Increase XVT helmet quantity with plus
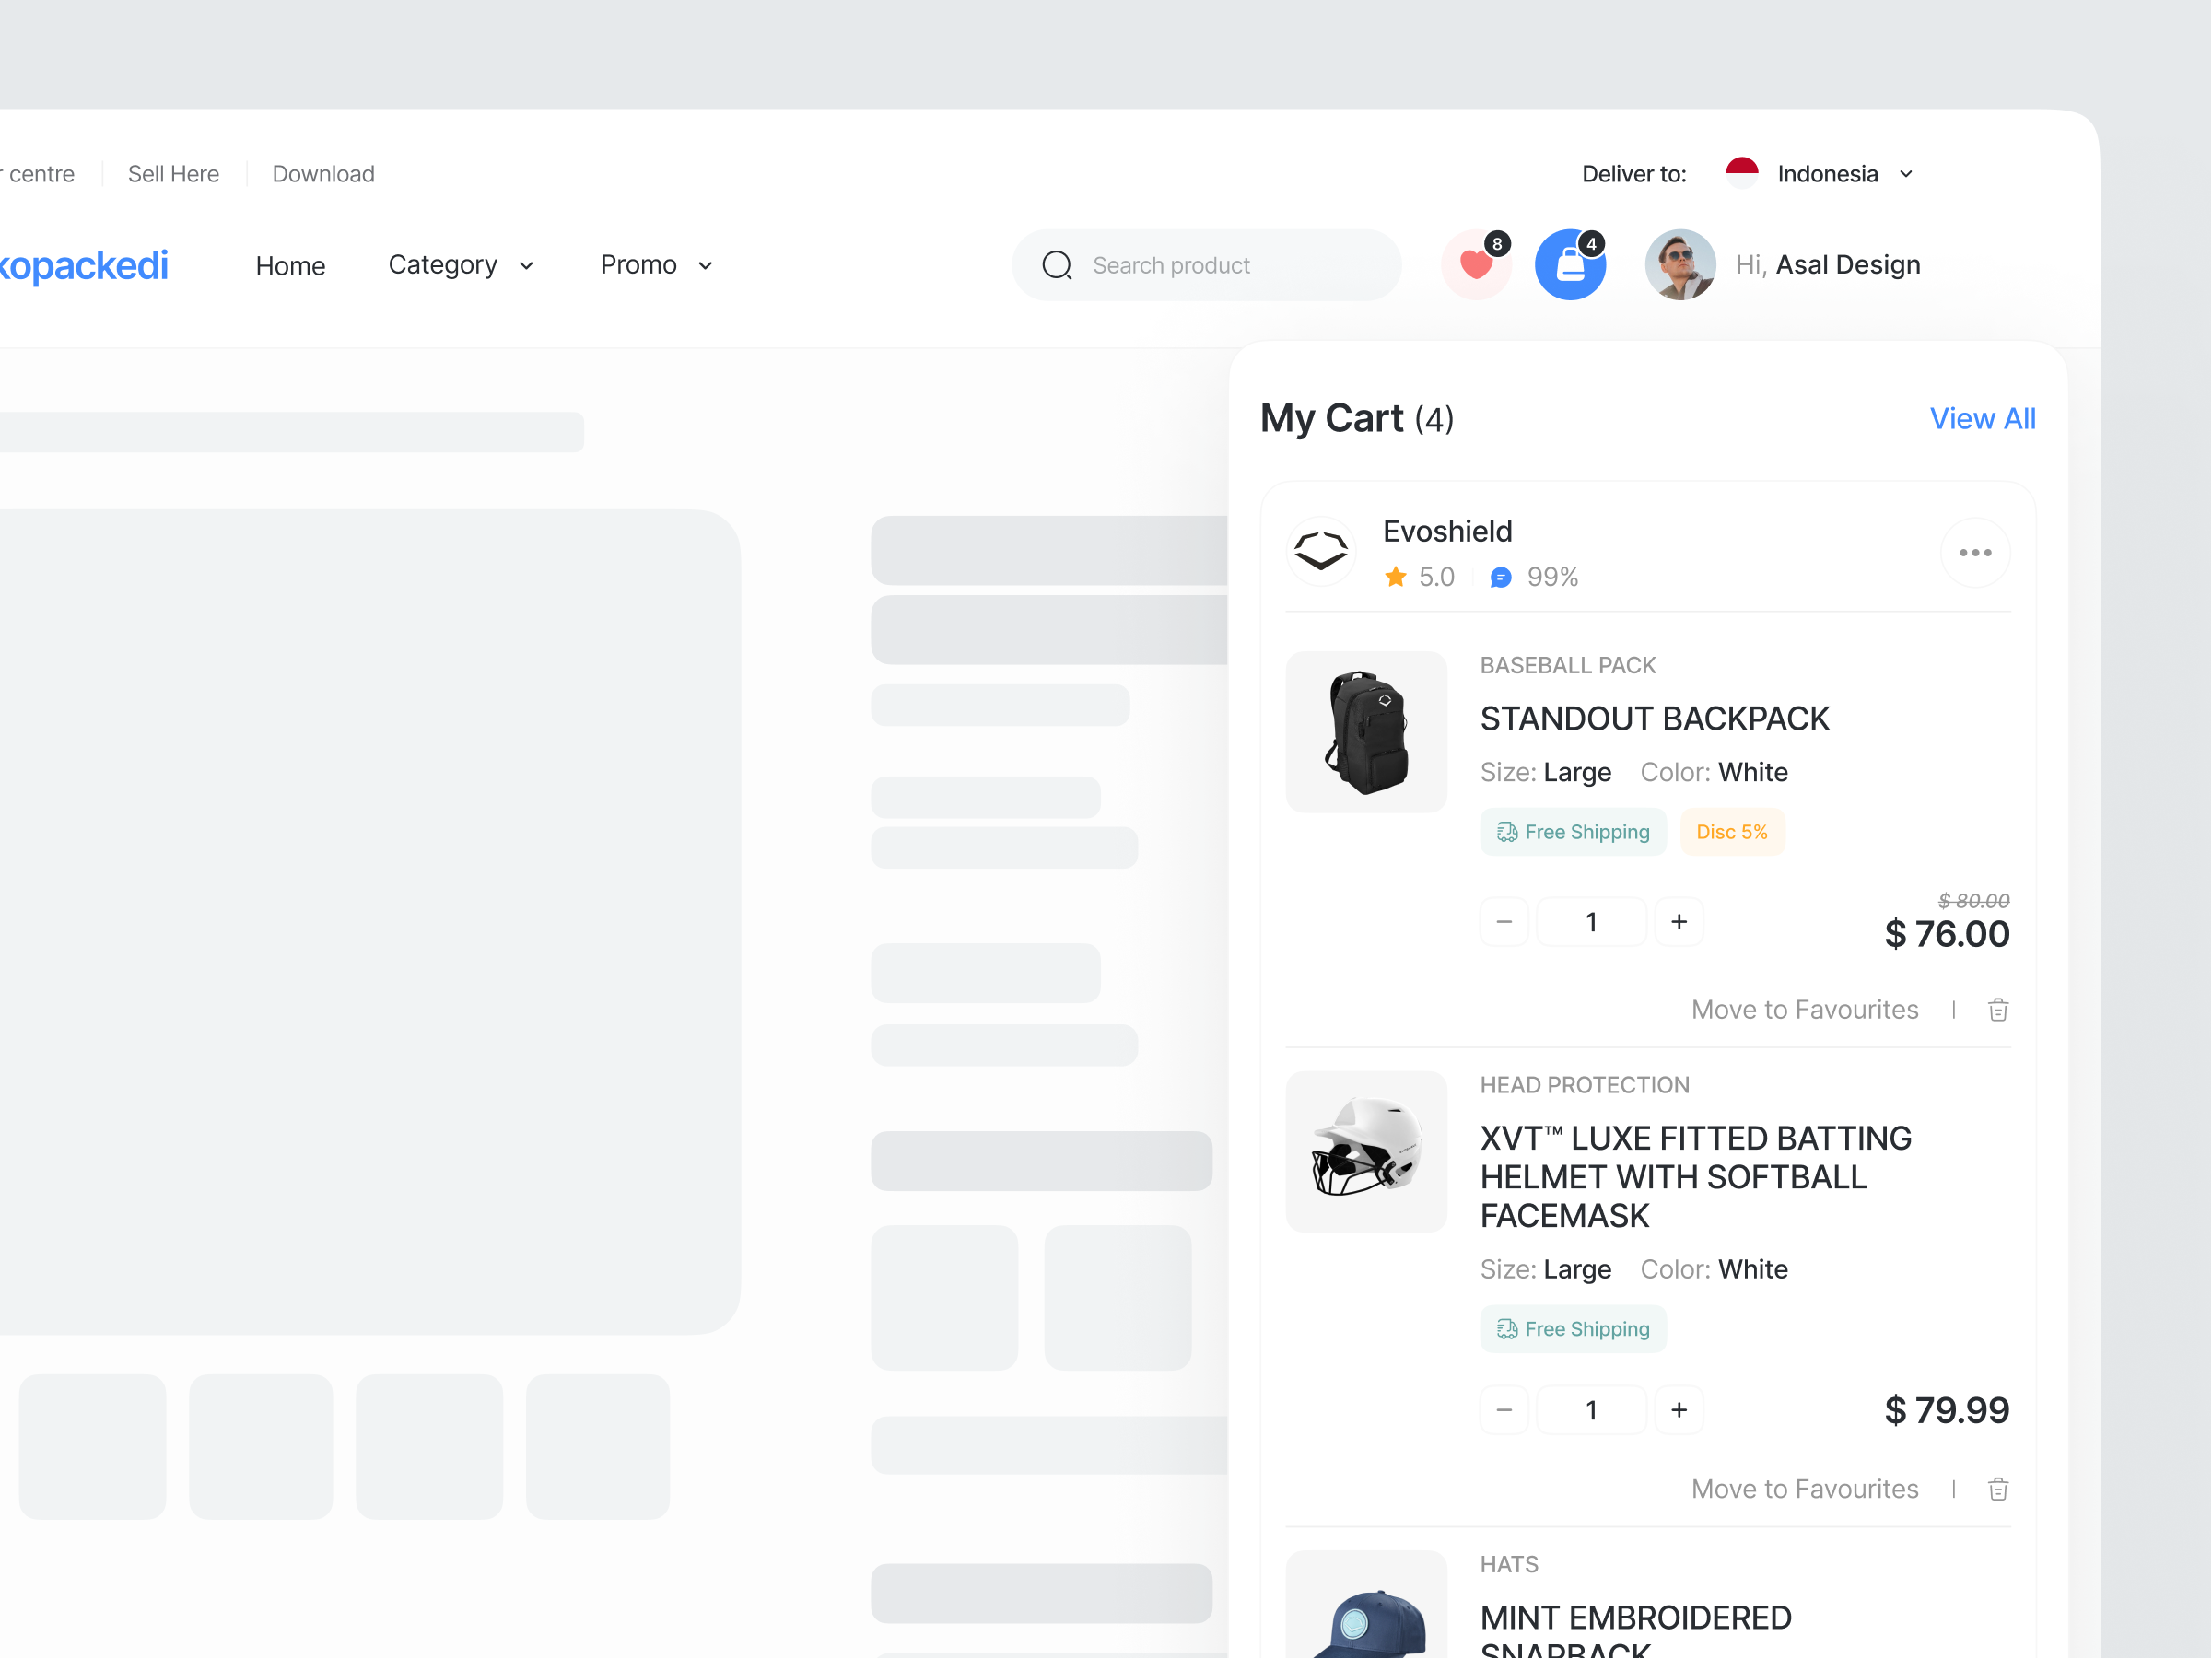 point(1679,1410)
